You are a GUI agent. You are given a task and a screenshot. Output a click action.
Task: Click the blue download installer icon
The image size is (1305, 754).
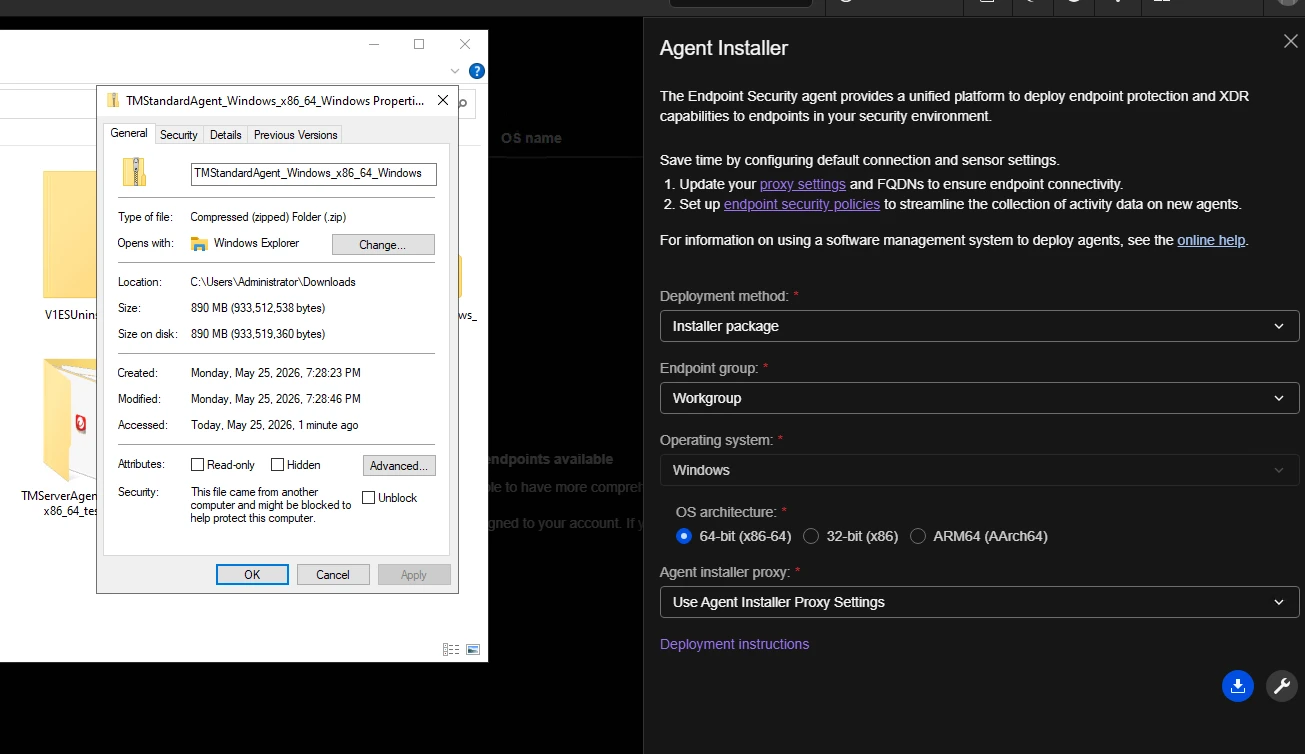click(1238, 686)
